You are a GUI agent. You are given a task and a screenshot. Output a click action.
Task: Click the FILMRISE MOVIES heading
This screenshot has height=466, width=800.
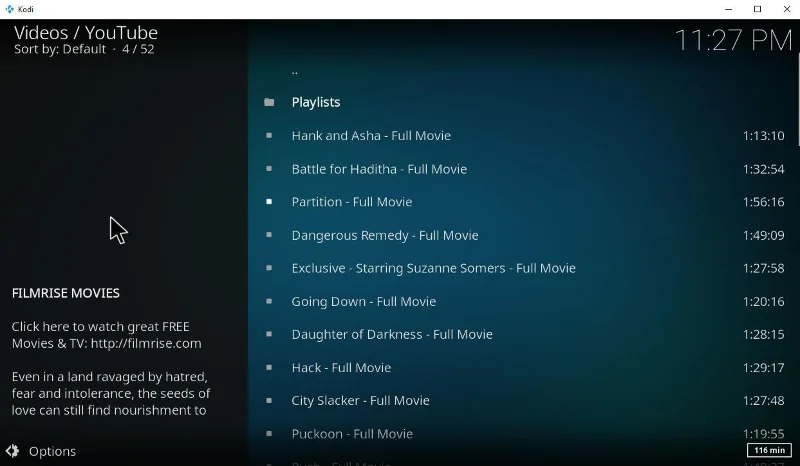[x=66, y=293]
